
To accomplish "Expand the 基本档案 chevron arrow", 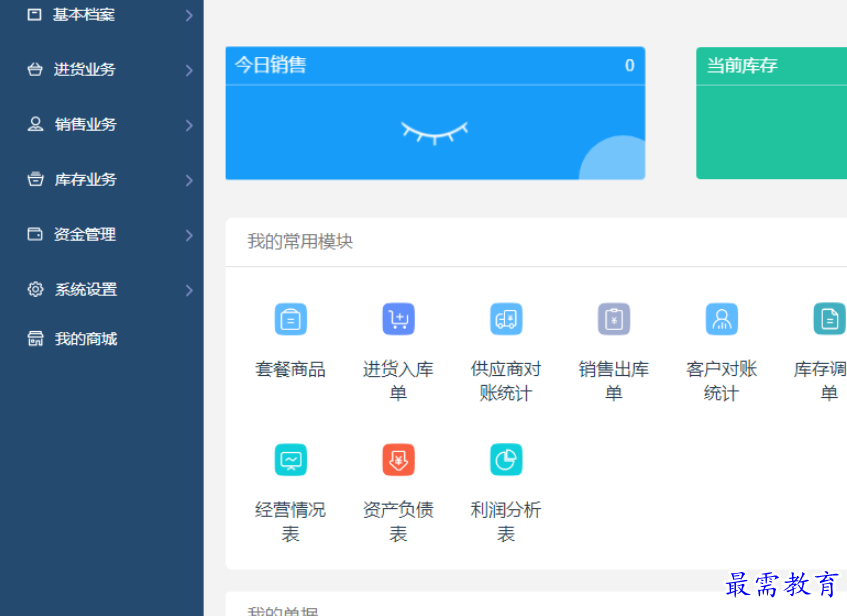I will click(x=189, y=15).
